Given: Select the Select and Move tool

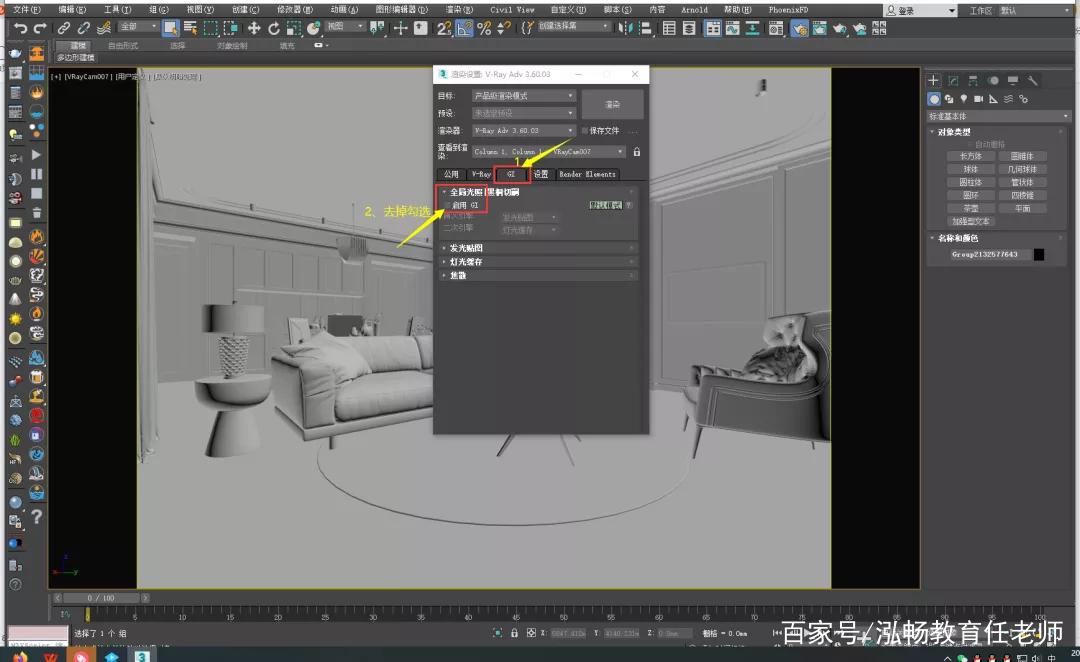Looking at the screenshot, I should tap(257, 28).
